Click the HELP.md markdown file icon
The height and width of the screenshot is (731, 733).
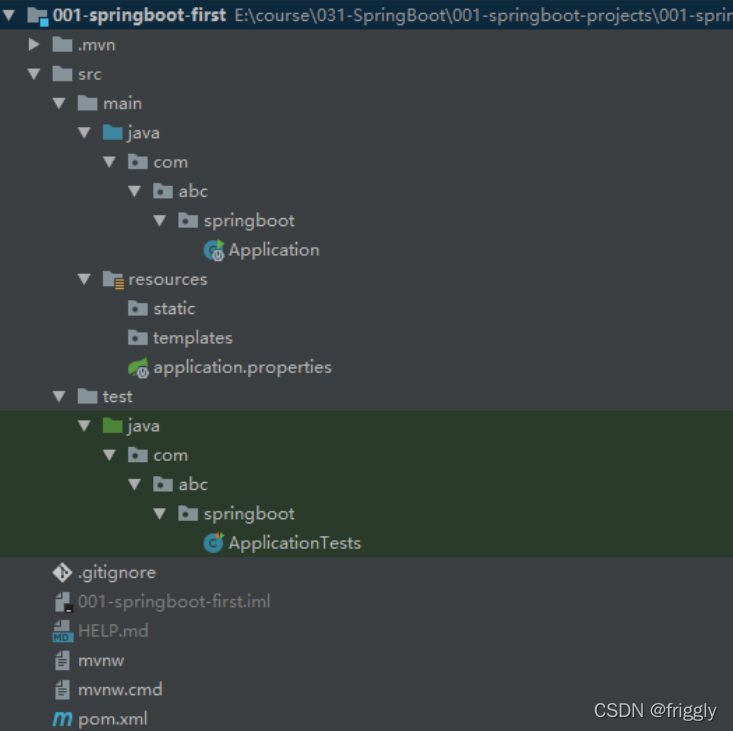[63, 631]
